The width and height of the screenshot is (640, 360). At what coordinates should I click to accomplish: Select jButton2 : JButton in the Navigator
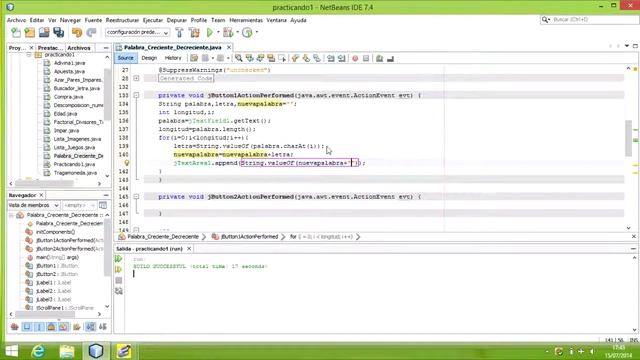coord(56,274)
